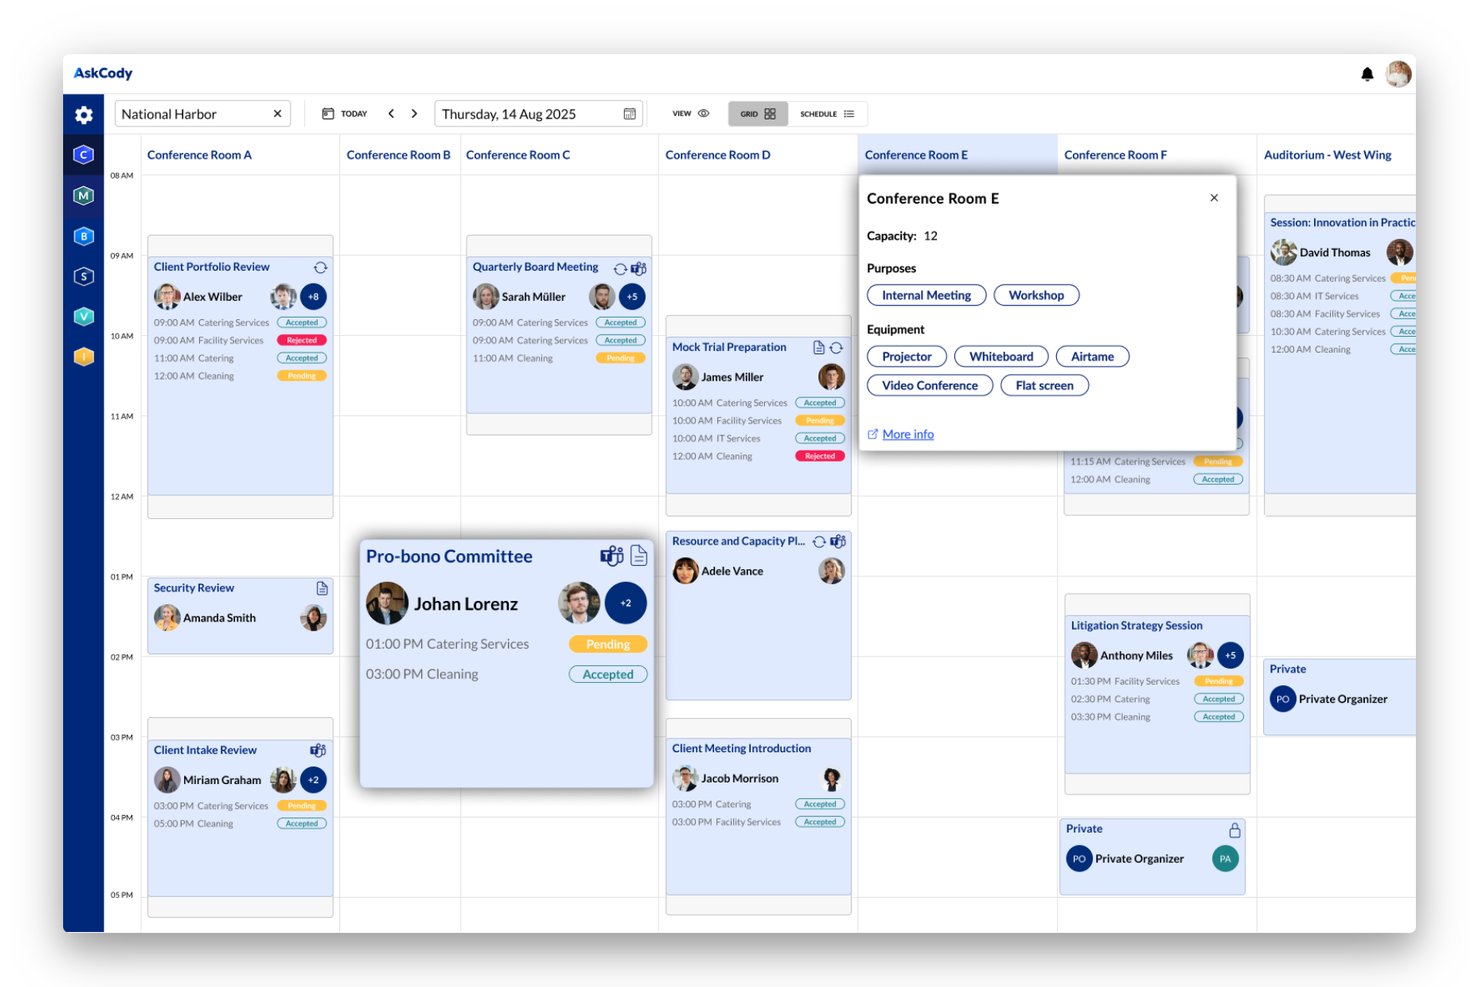Viewport: 1480px width, 987px height.
Task: Select the V hexagon sidebar icon
Action: tap(84, 316)
